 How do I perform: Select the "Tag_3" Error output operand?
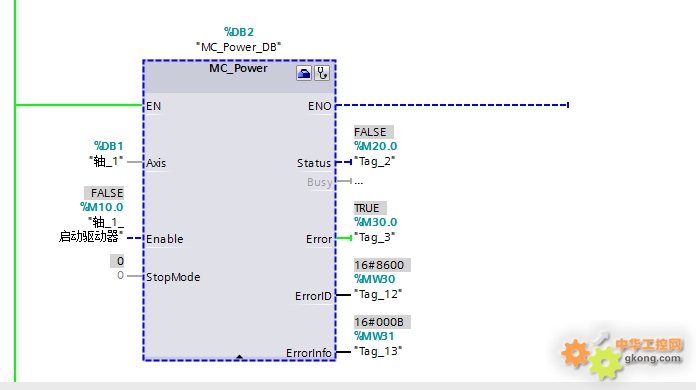374,237
